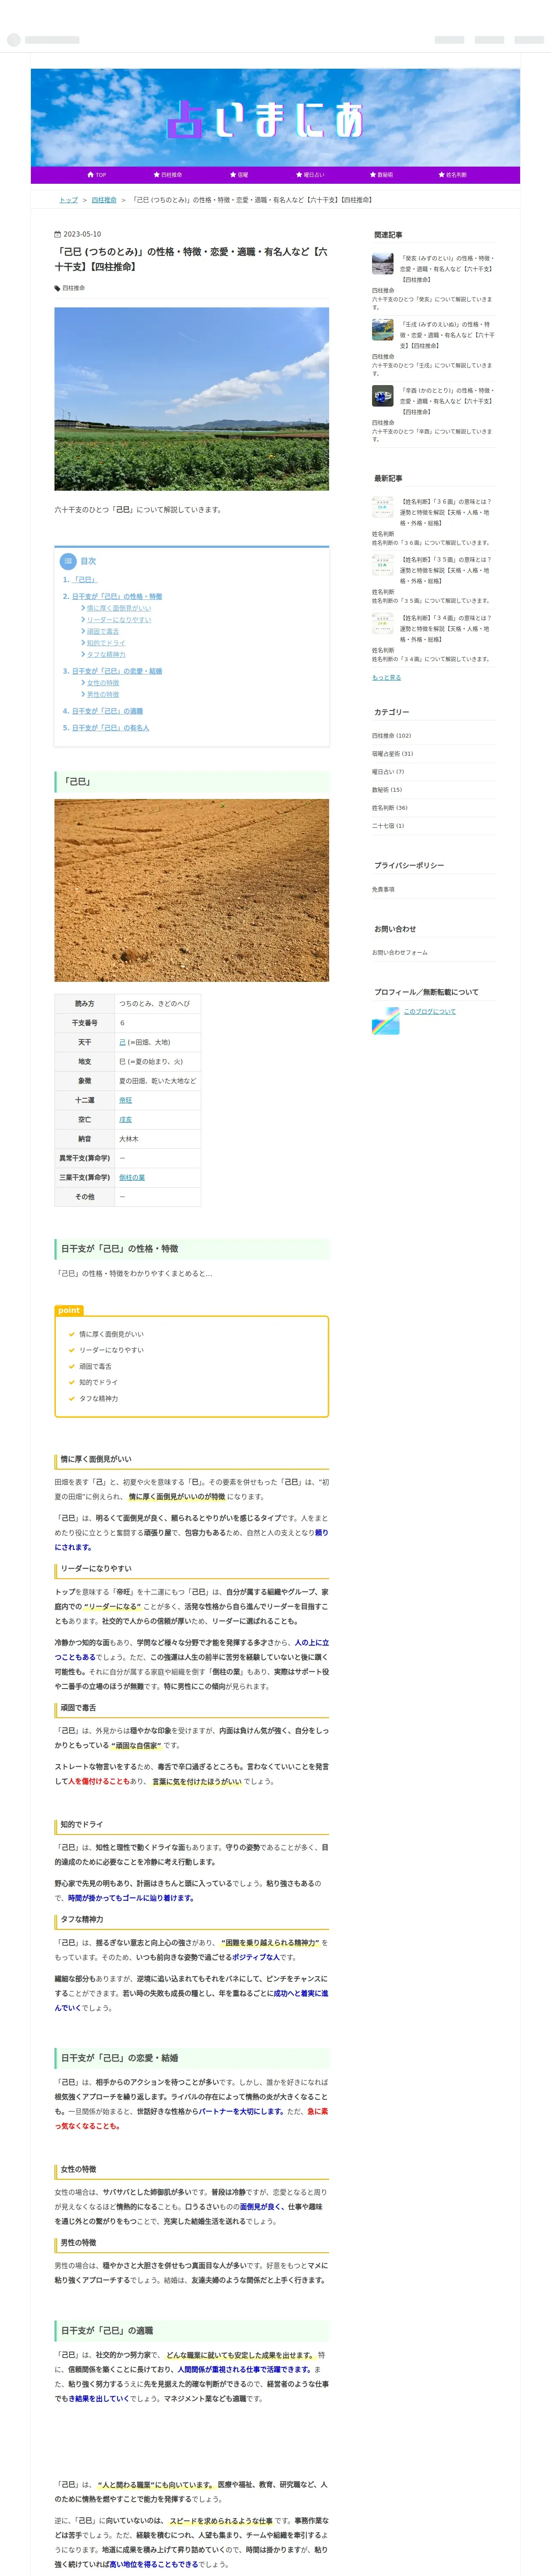Jump to 知的でドライ in contents
The image size is (551, 2576).
point(106,643)
